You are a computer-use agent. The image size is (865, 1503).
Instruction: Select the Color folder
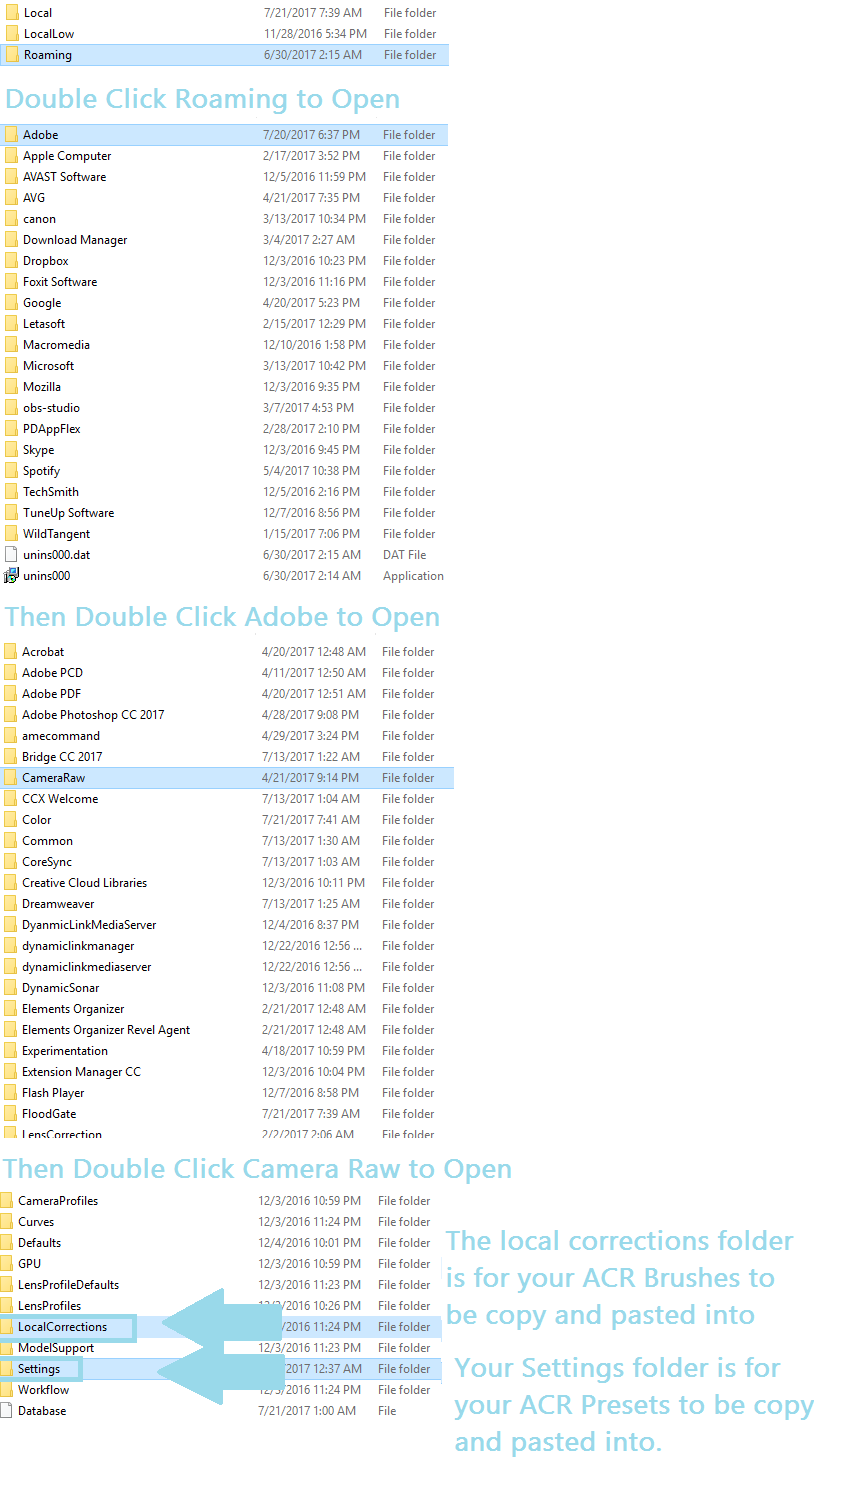tap(36, 820)
